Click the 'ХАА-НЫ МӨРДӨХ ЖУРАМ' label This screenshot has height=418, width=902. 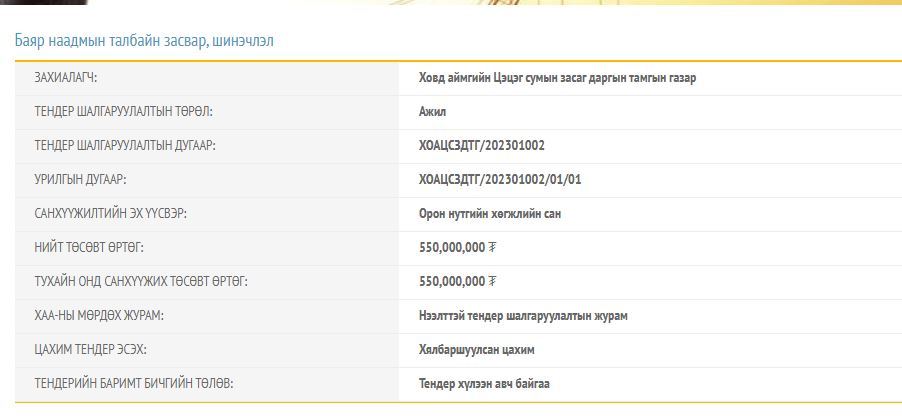coord(99,316)
